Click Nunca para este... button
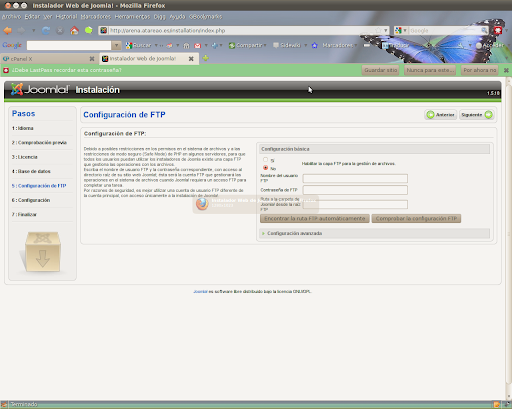The width and height of the screenshot is (512, 409). pos(430,70)
